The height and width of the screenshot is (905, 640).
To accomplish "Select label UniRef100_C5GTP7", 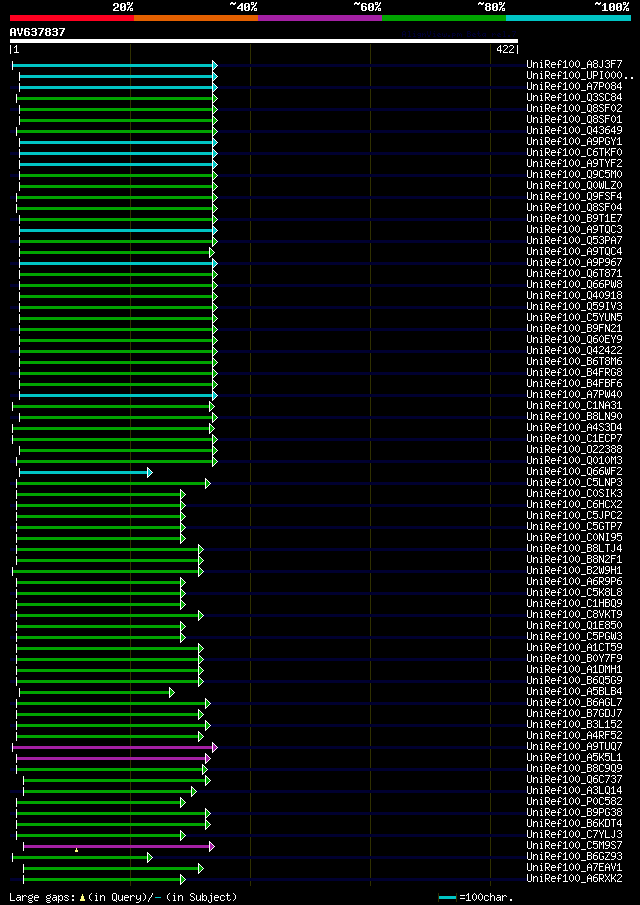I will [x=574, y=526].
